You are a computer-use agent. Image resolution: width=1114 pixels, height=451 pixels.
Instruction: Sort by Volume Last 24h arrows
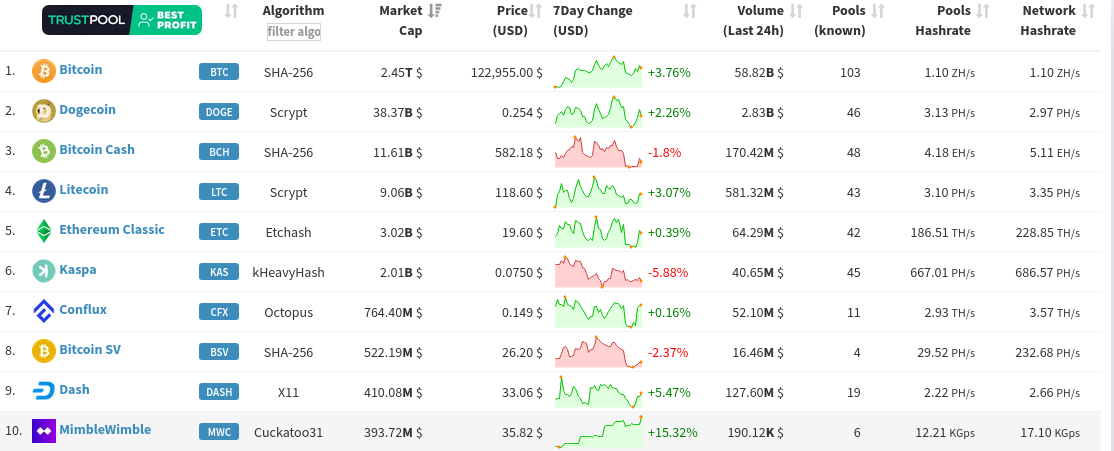797,11
